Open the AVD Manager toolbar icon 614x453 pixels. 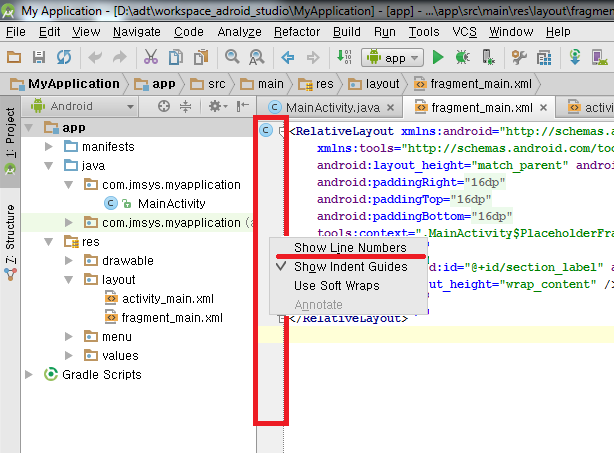tap(600, 58)
